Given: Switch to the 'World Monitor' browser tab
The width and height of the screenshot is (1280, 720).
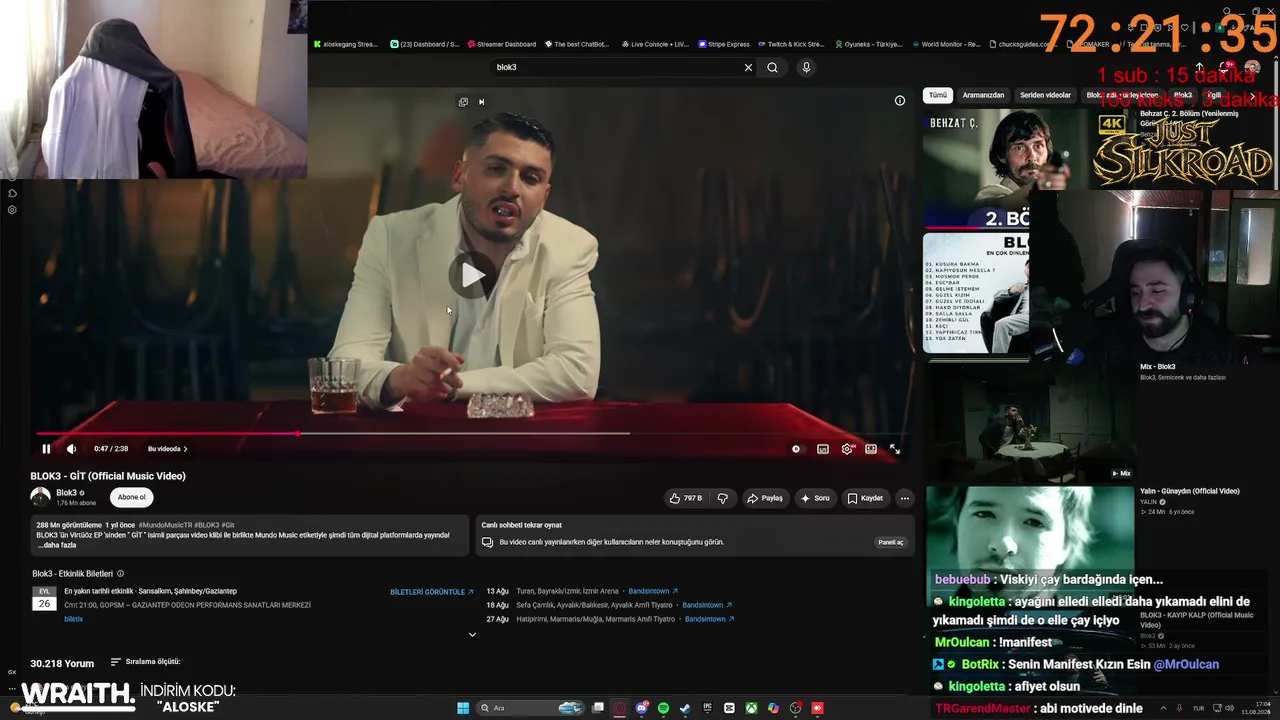Looking at the screenshot, I should [946, 44].
